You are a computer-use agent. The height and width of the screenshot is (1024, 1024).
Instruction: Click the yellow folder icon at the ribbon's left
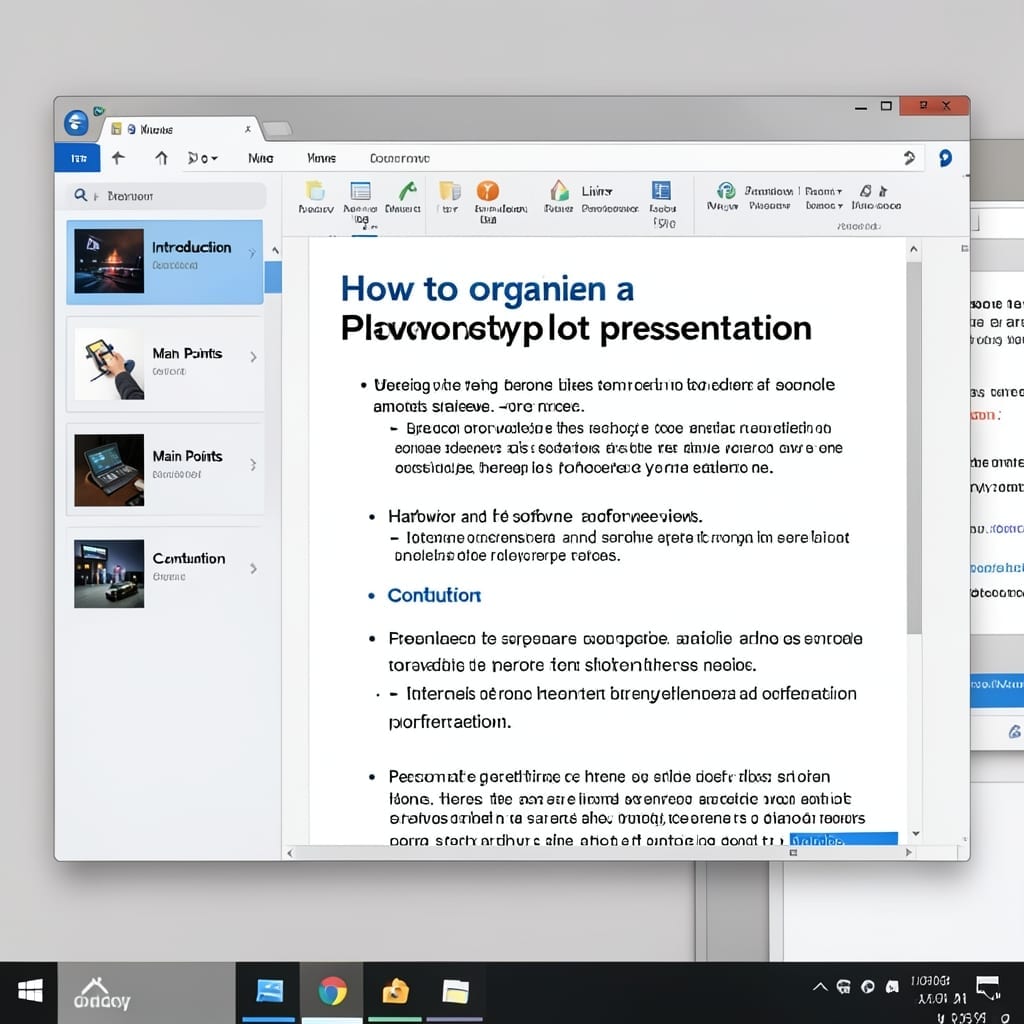[315, 191]
